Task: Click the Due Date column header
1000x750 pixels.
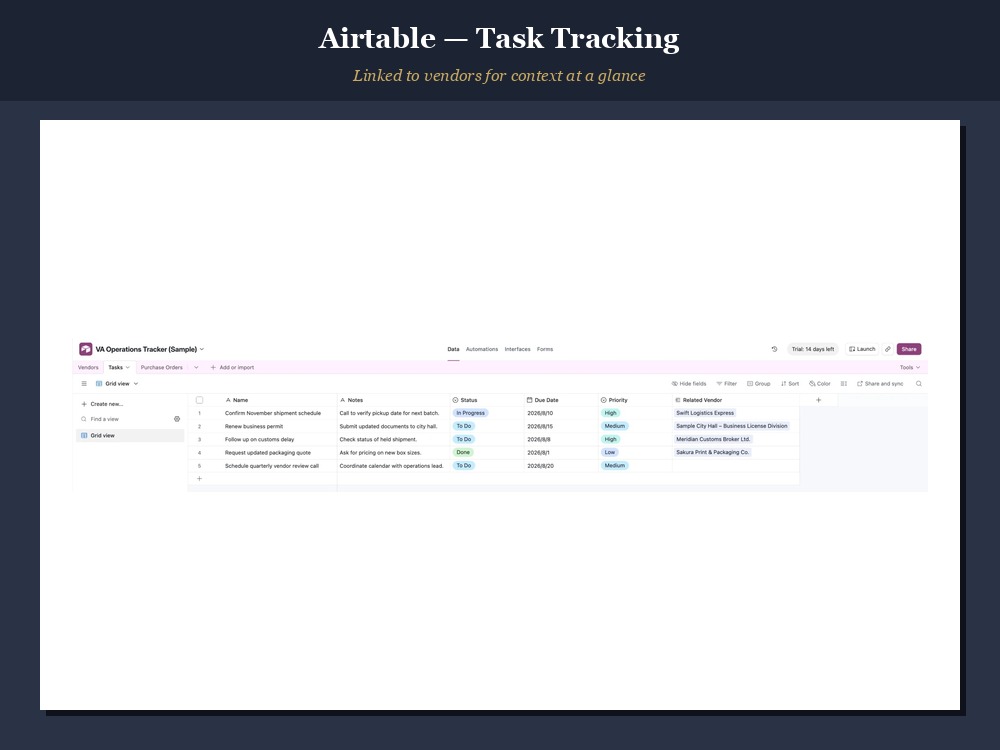Action: [x=561, y=400]
